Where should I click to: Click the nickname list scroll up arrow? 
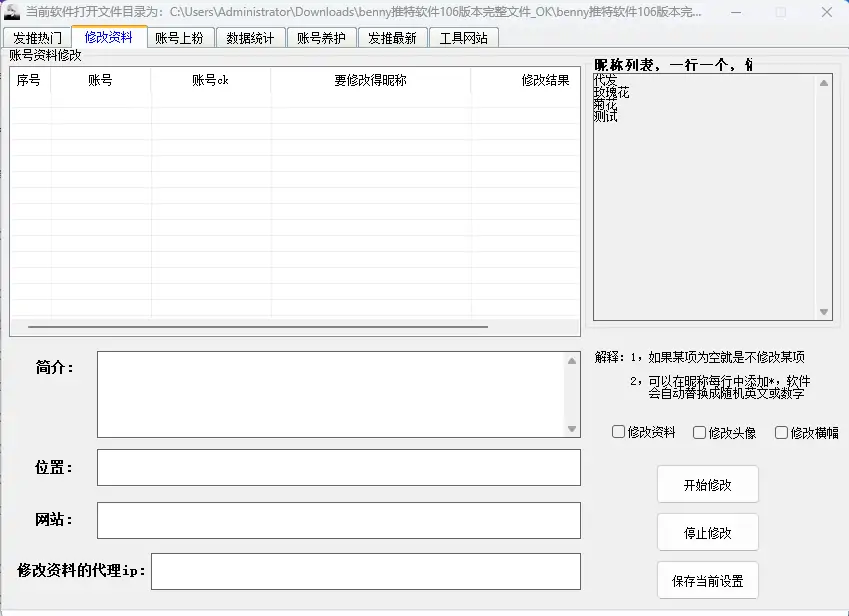tap(824, 83)
